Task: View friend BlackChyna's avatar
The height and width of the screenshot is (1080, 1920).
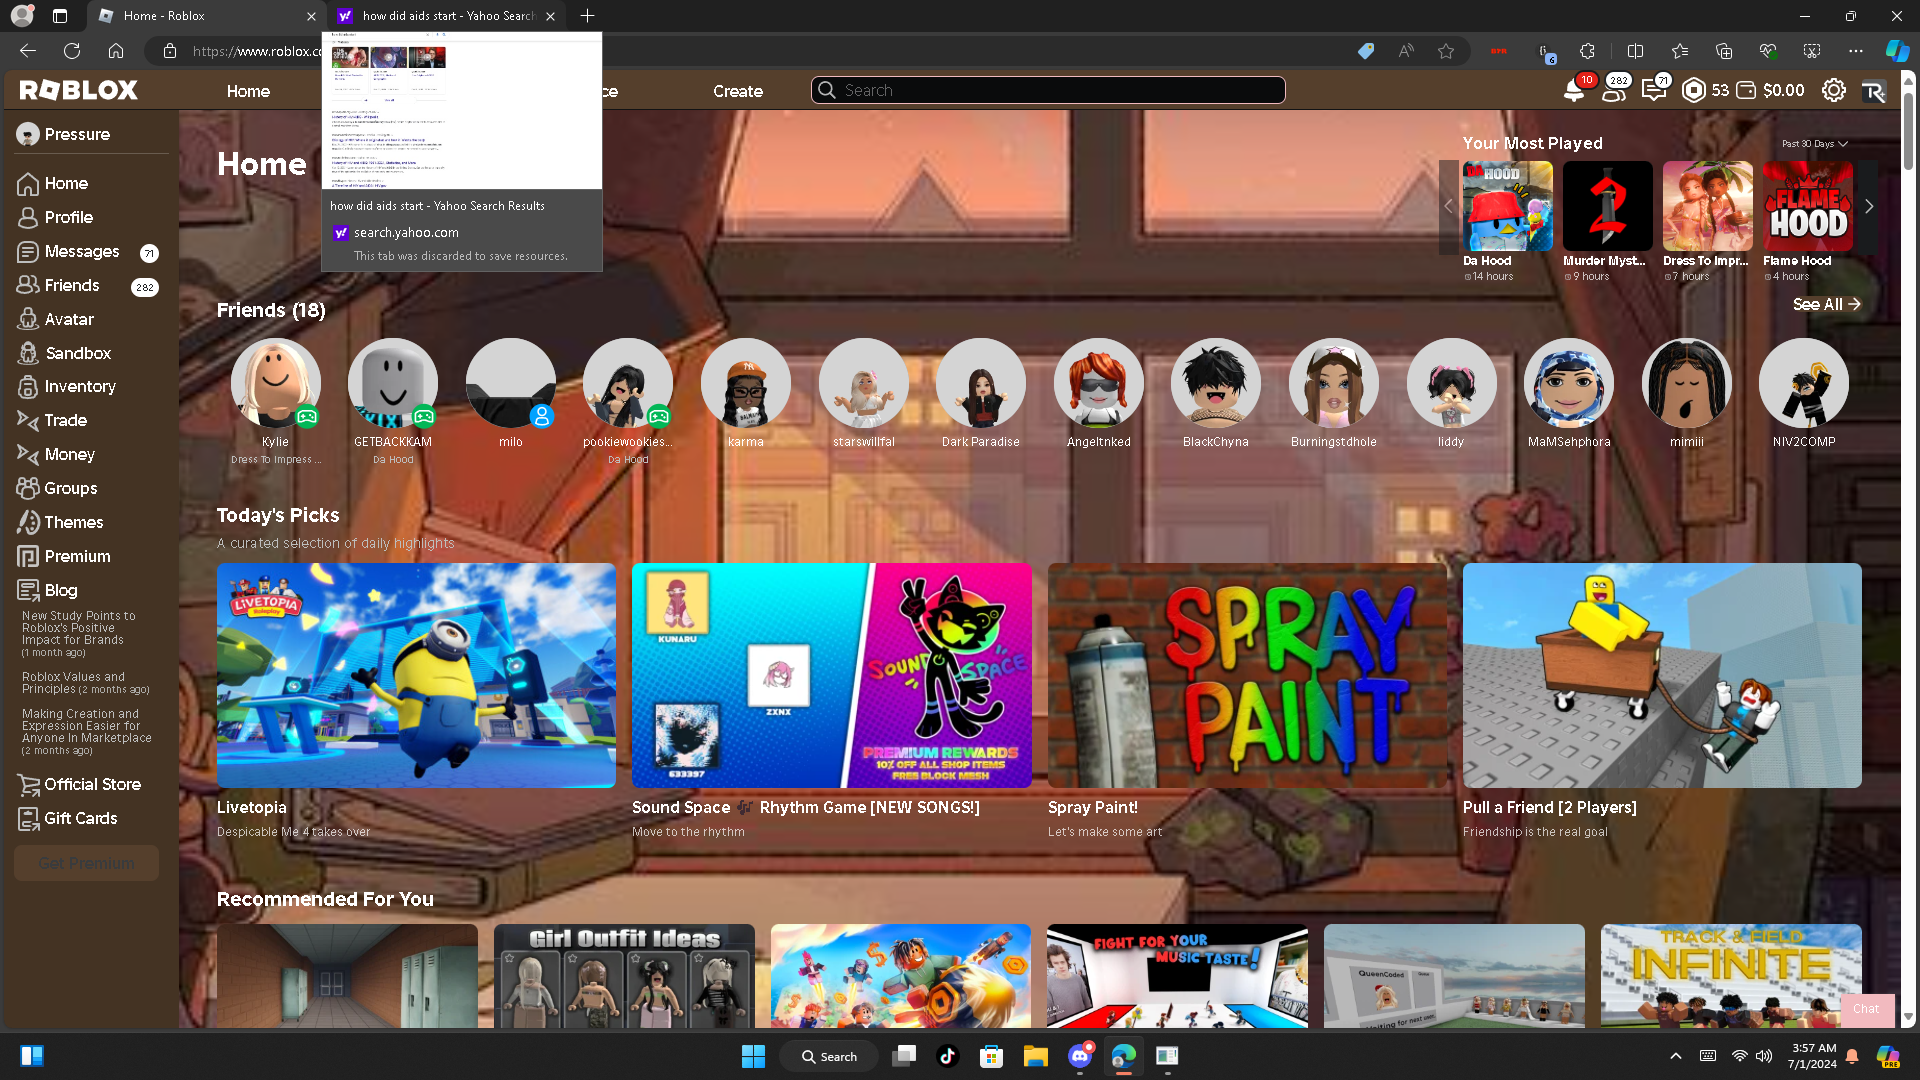Action: click(x=1216, y=383)
